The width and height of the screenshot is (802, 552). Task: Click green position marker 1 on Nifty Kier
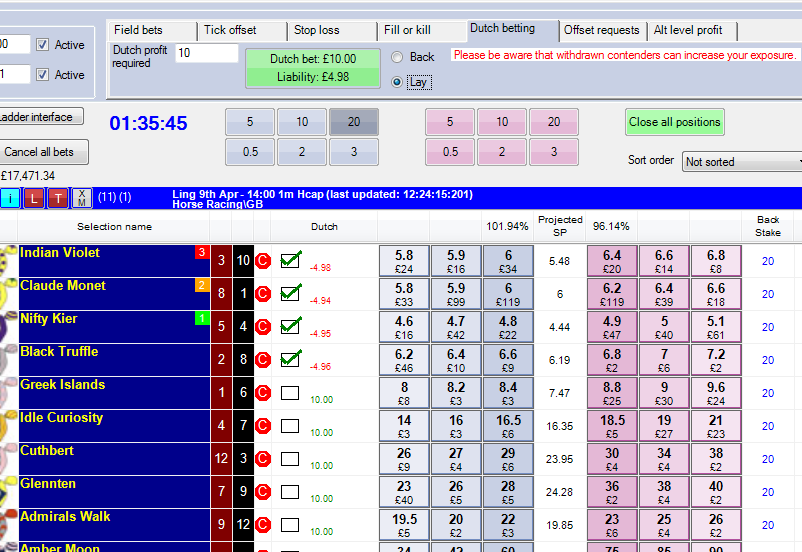(x=202, y=318)
